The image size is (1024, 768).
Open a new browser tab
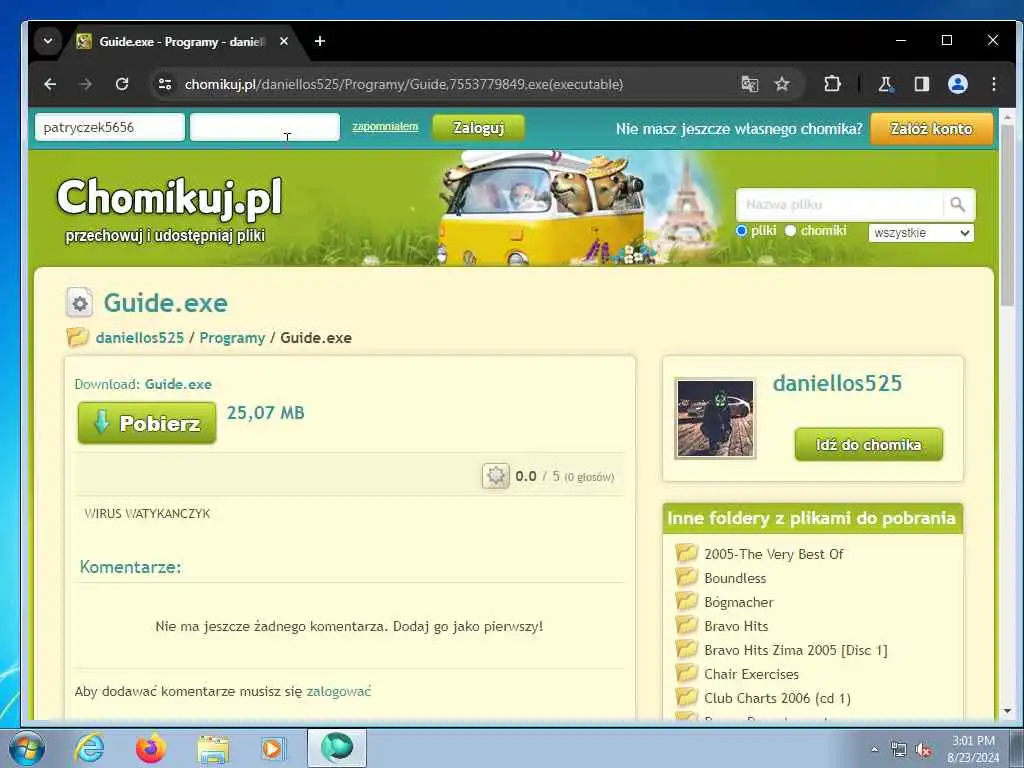(319, 41)
